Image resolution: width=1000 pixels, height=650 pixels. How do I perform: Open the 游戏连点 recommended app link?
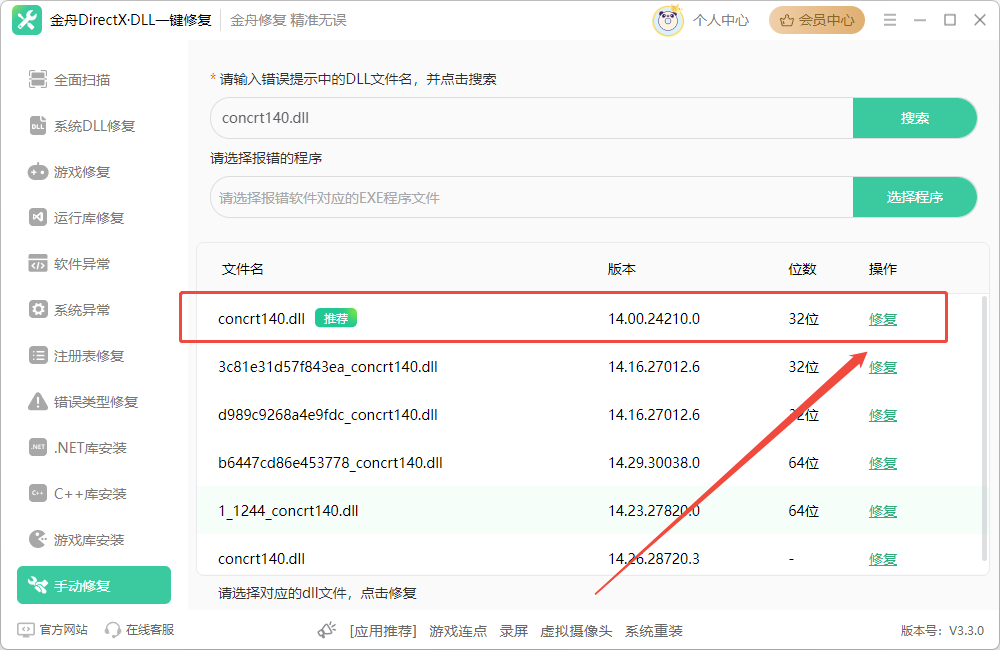point(458,631)
